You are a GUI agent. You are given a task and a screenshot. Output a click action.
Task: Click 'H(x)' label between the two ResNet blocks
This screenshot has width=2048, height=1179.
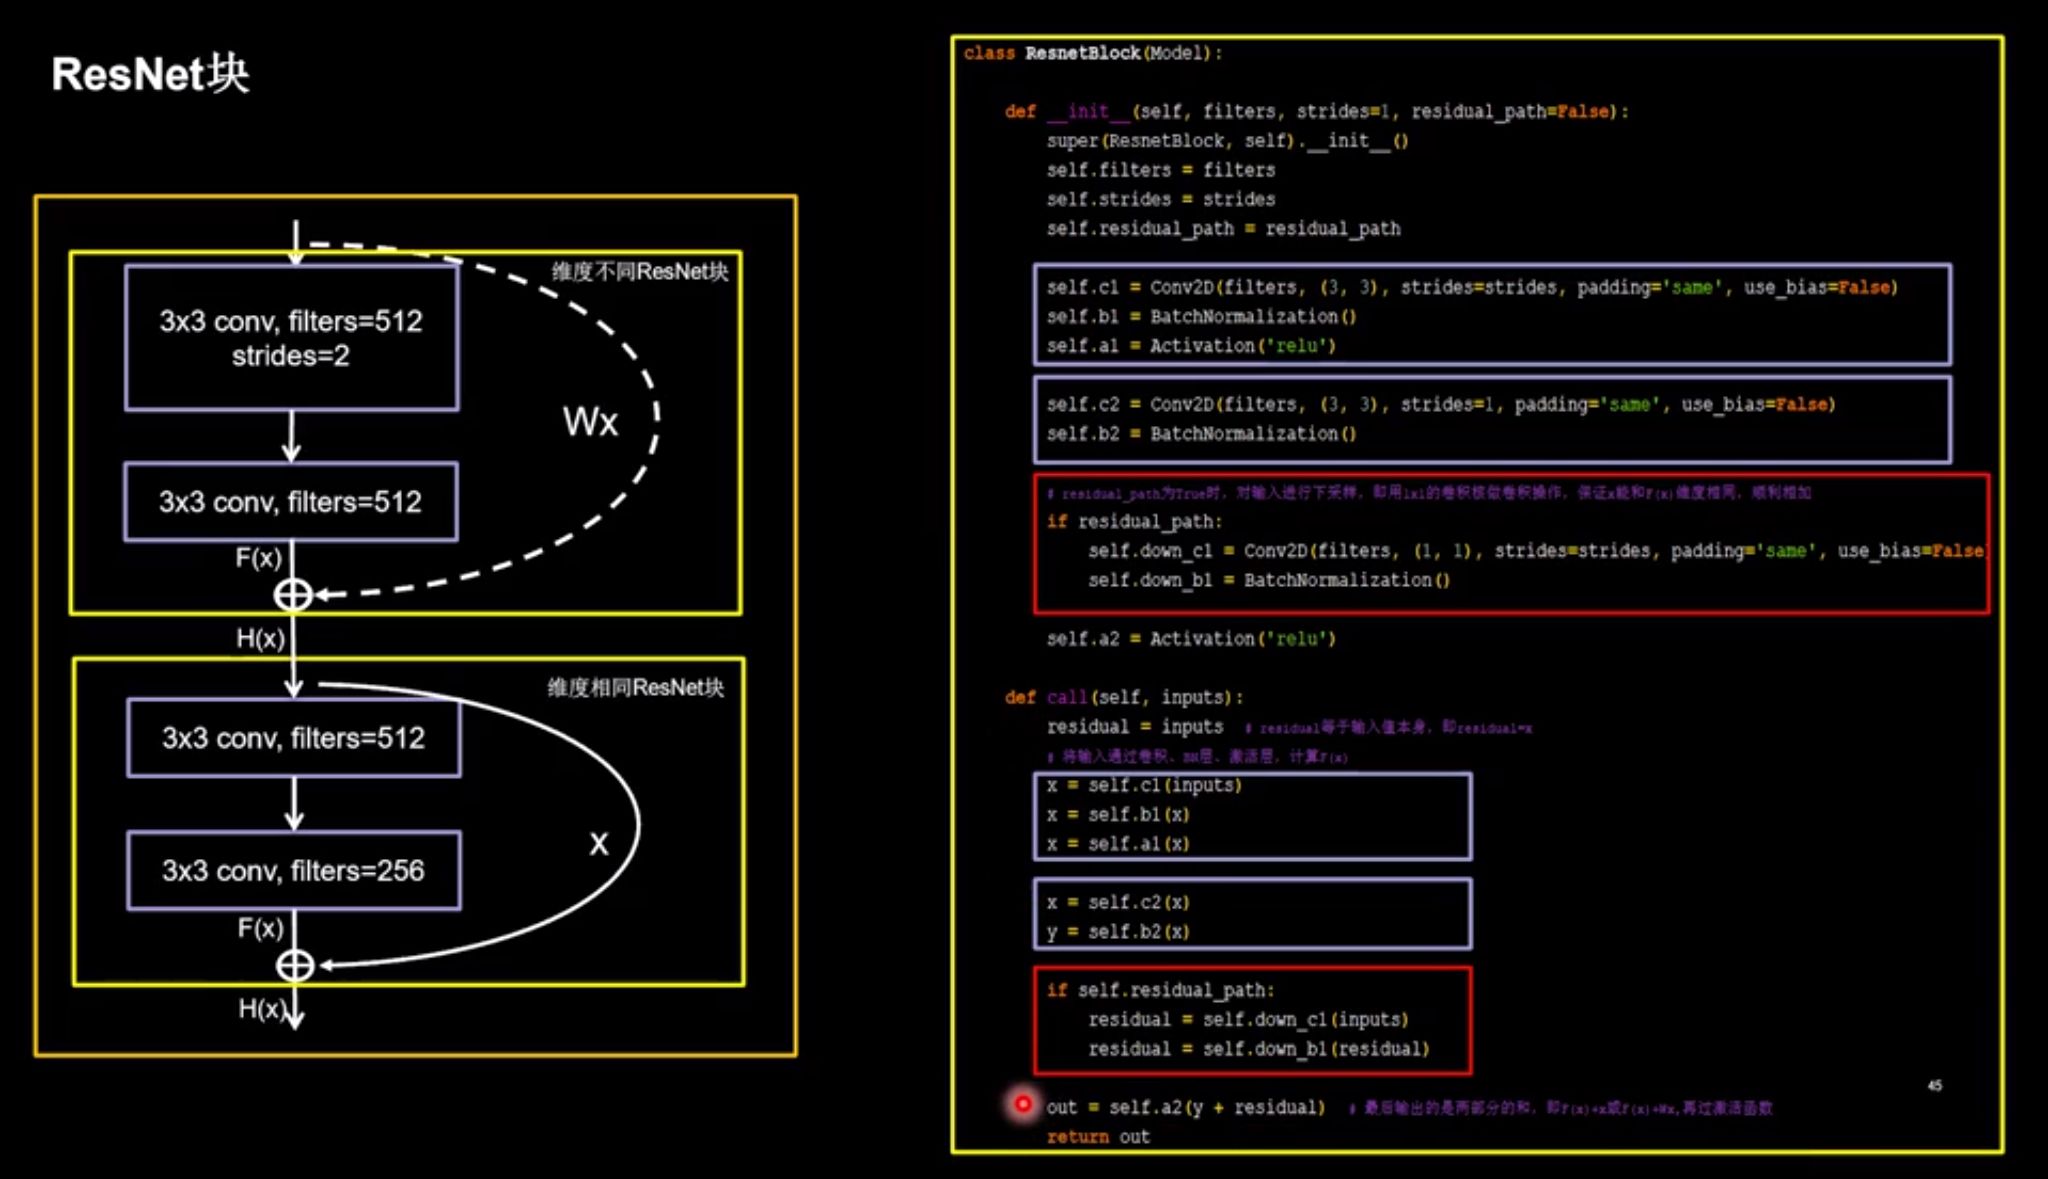[260, 638]
